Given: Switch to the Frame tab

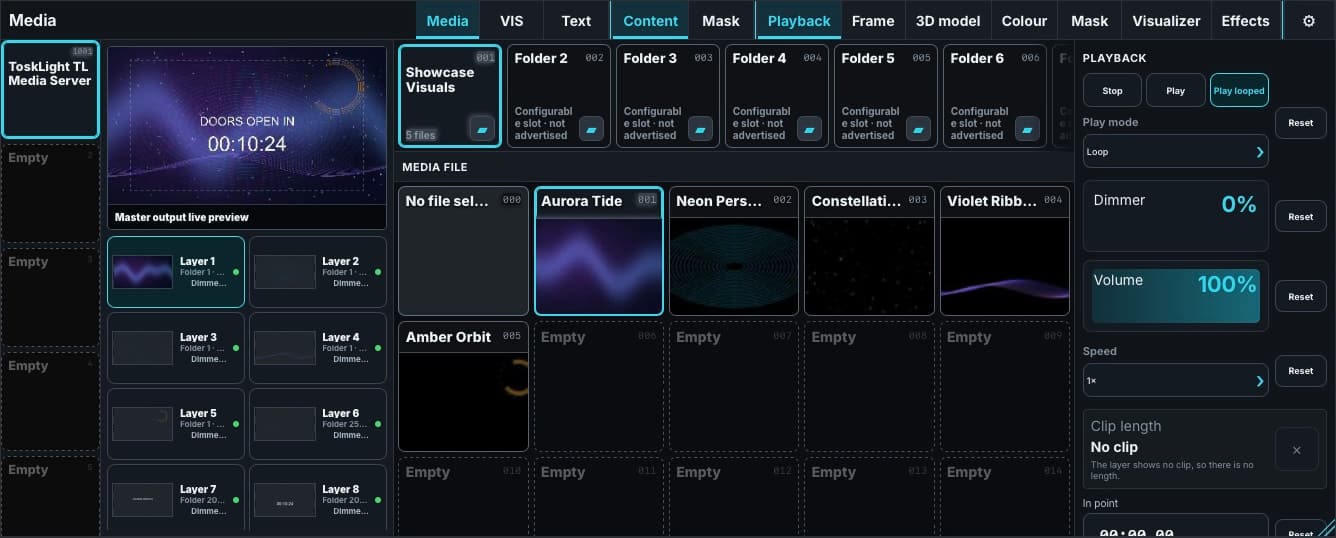Looking at the screenshot, I should 873,20.
